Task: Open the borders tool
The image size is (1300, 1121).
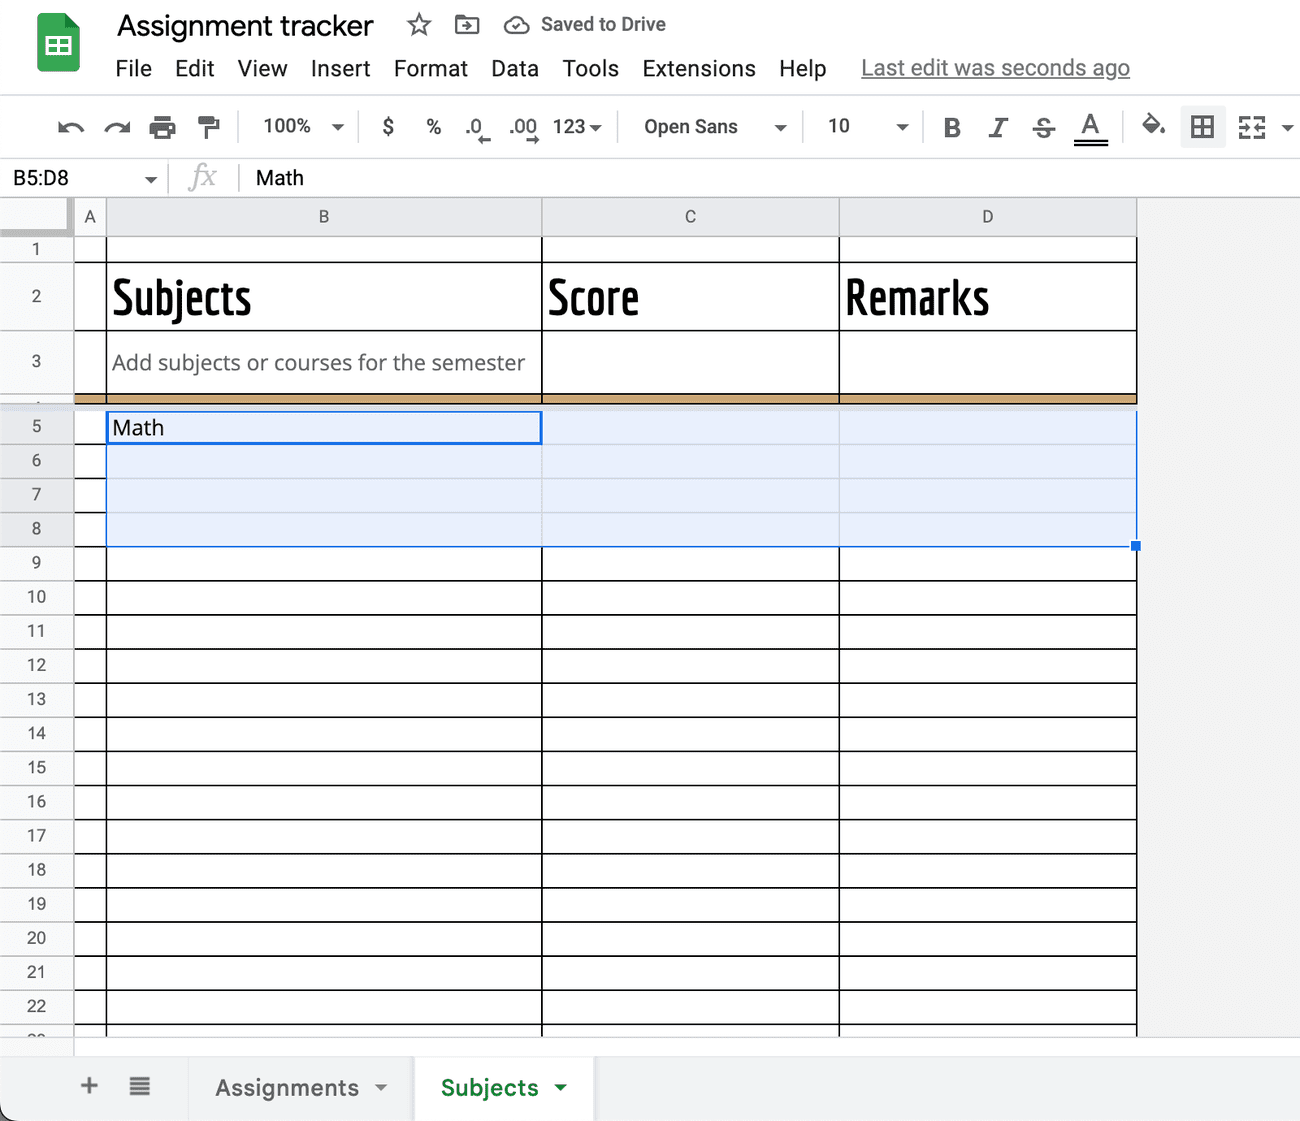Action: tap(1202, 127)
